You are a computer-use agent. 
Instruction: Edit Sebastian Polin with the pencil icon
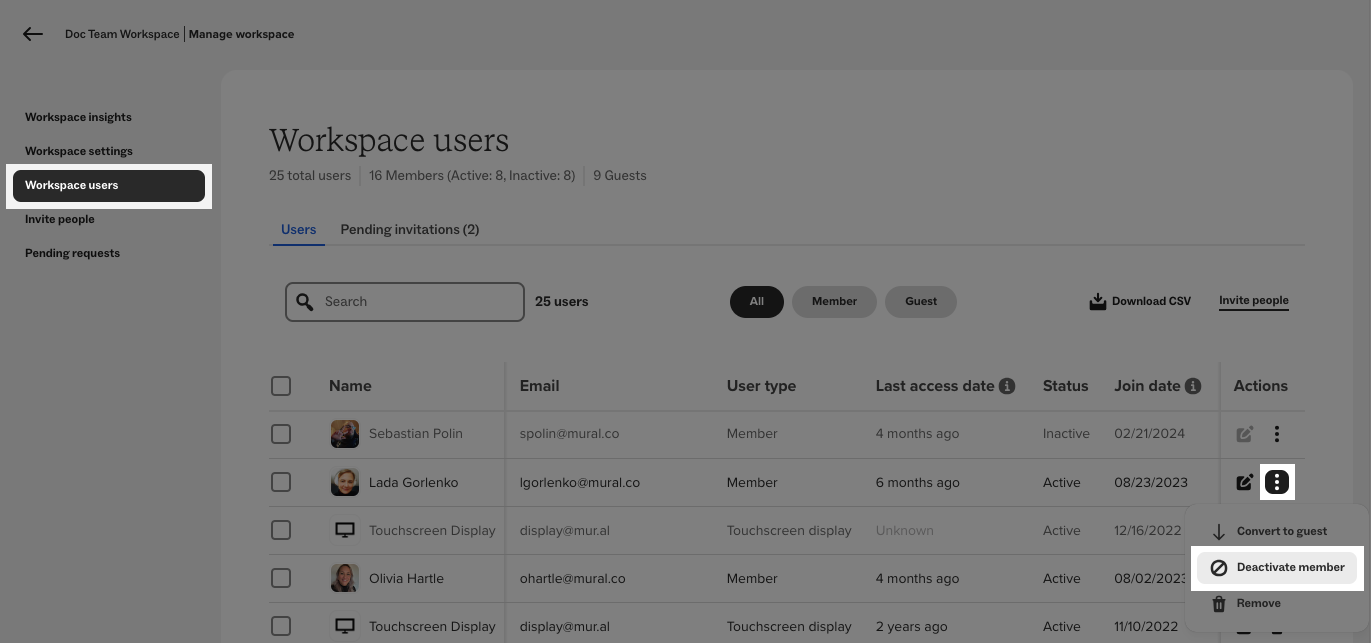pos(1244,434)
